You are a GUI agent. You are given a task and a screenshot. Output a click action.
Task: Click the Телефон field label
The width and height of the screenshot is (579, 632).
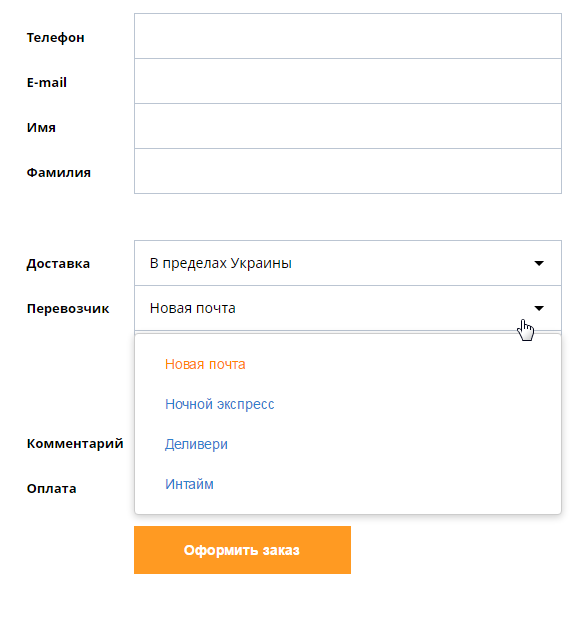(56, 37)
